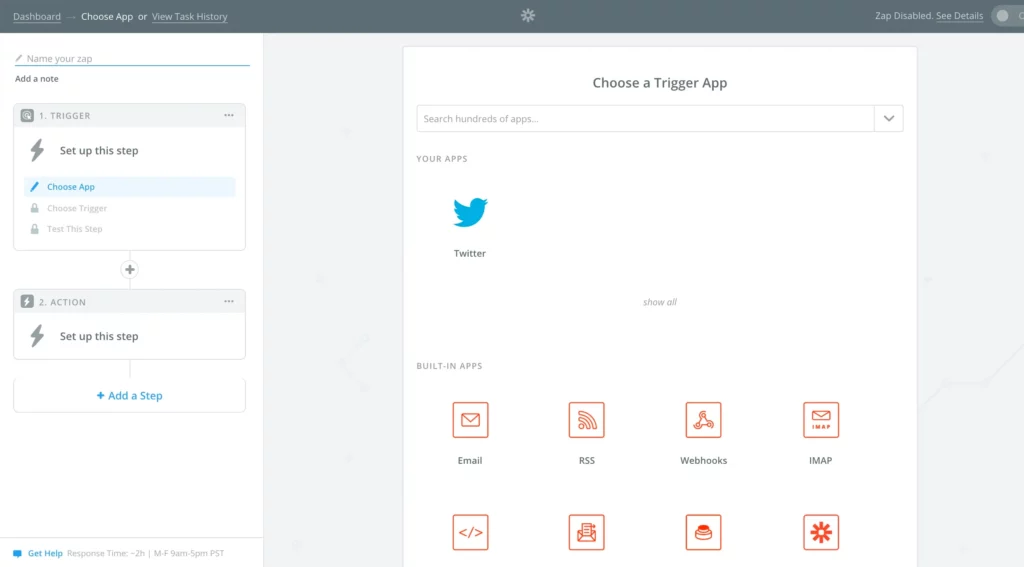Screen dimensions: 1024x567
Task: Select the Webhooks app icon
Action: (703, 420)
